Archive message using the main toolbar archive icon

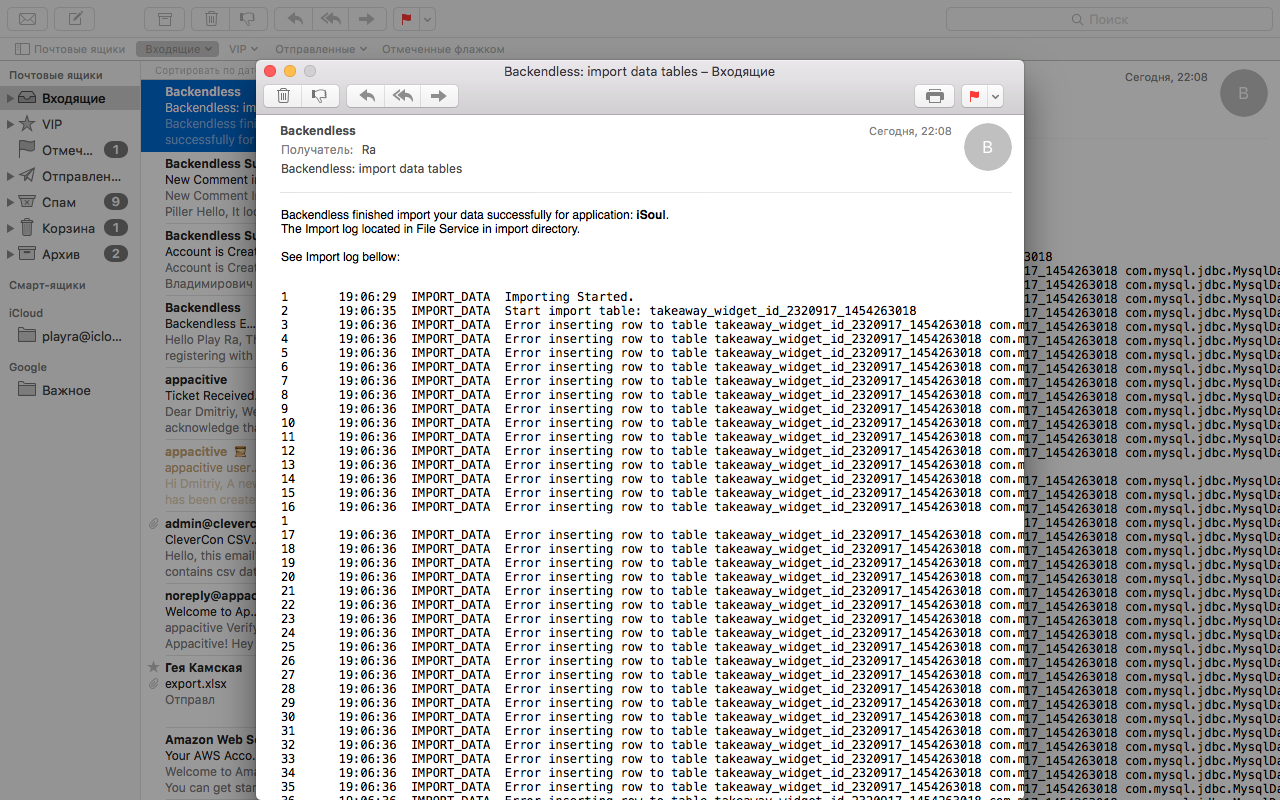[165, 19]
